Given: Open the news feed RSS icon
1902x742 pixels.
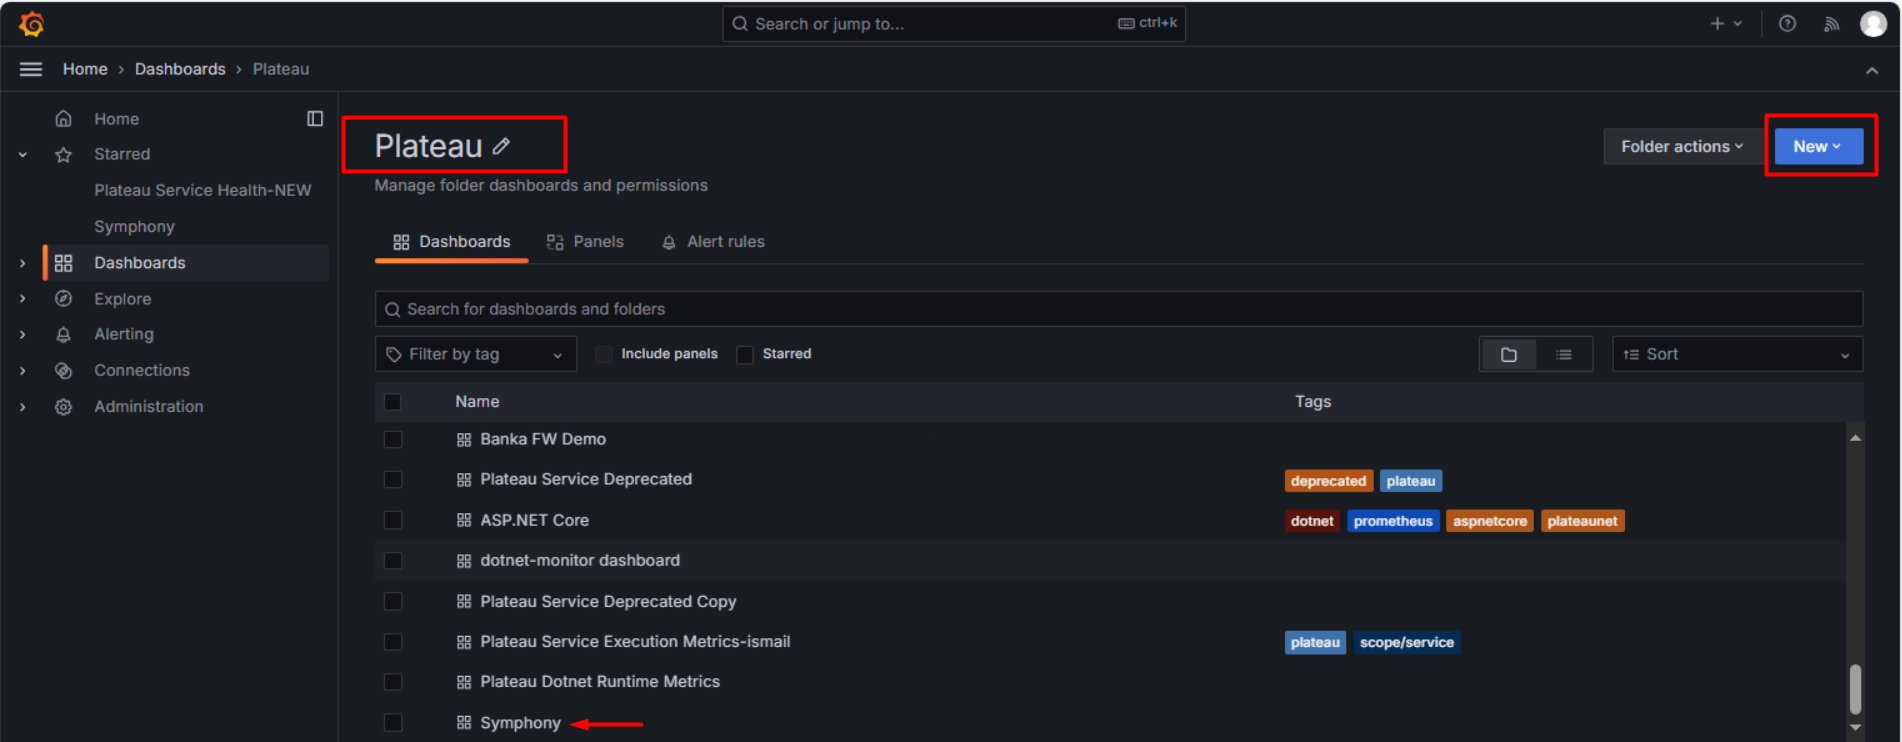Looking at the screenshot, I should click(1831, 24).
